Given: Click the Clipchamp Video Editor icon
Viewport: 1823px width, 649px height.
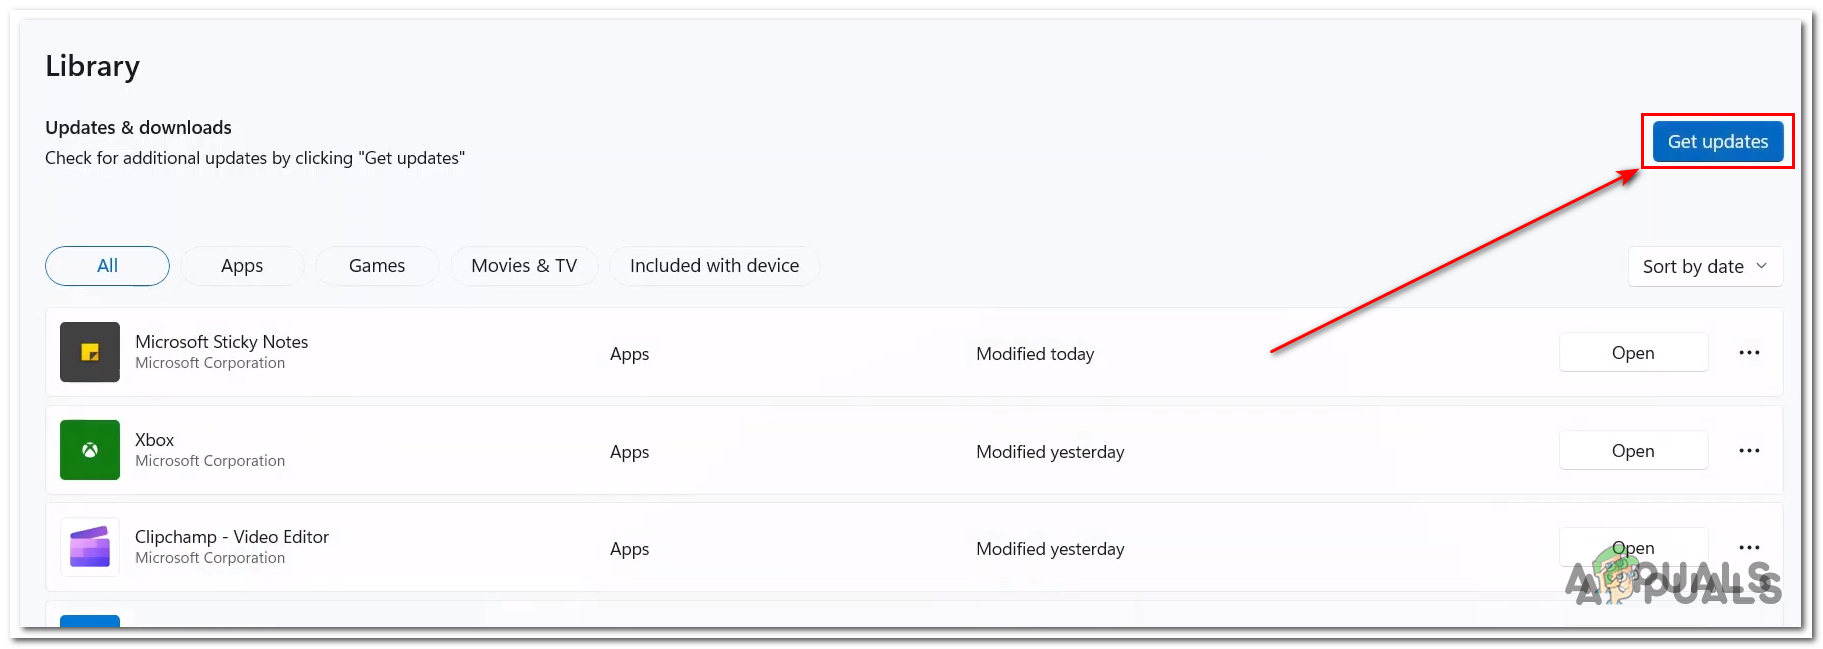Looking at the screenshot, I should 90,547.
